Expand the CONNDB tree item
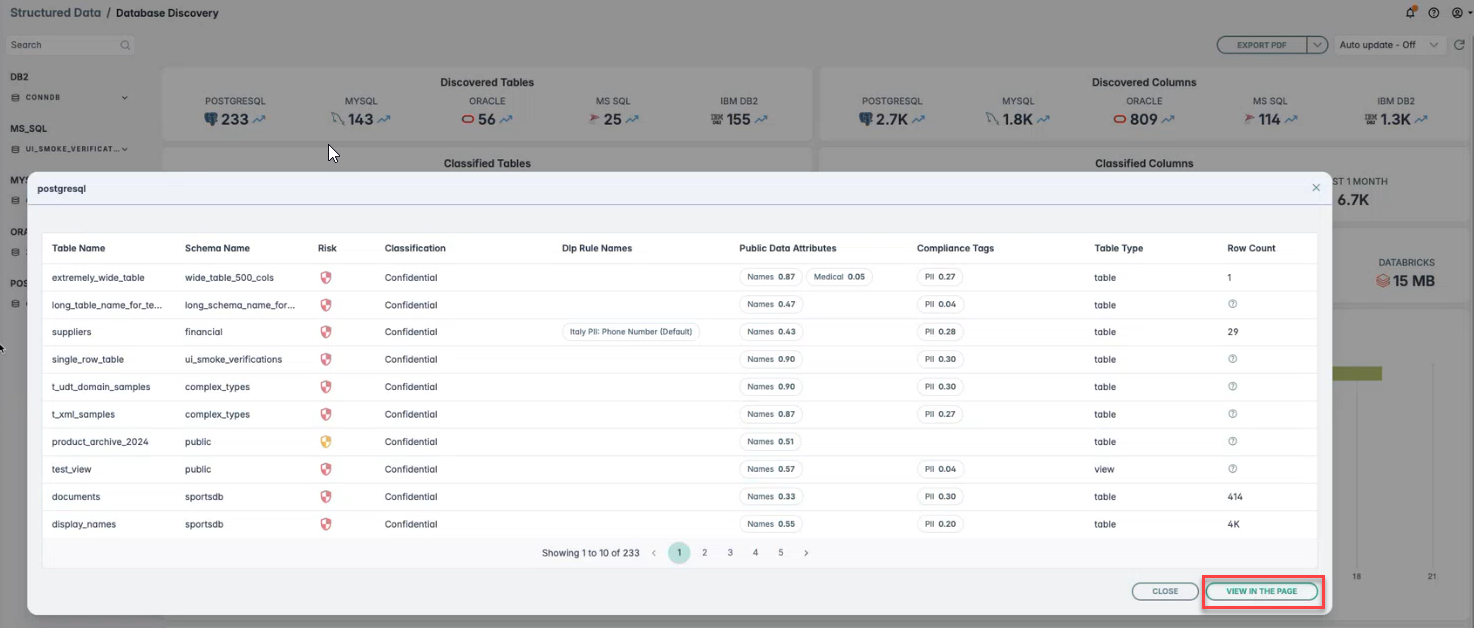Viewport: 1474px width, 628px height. tap(125, 98)
